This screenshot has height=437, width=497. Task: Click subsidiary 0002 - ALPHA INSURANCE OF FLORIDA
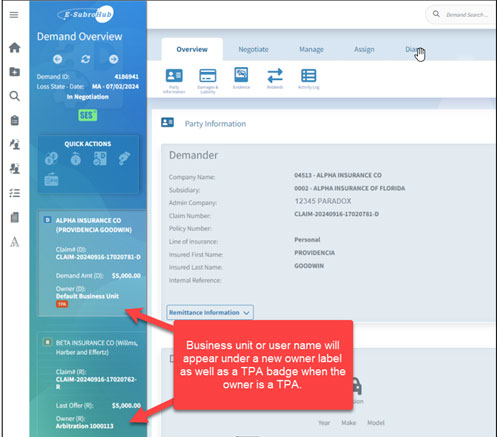pyautogui.click(x=350, y=188)
